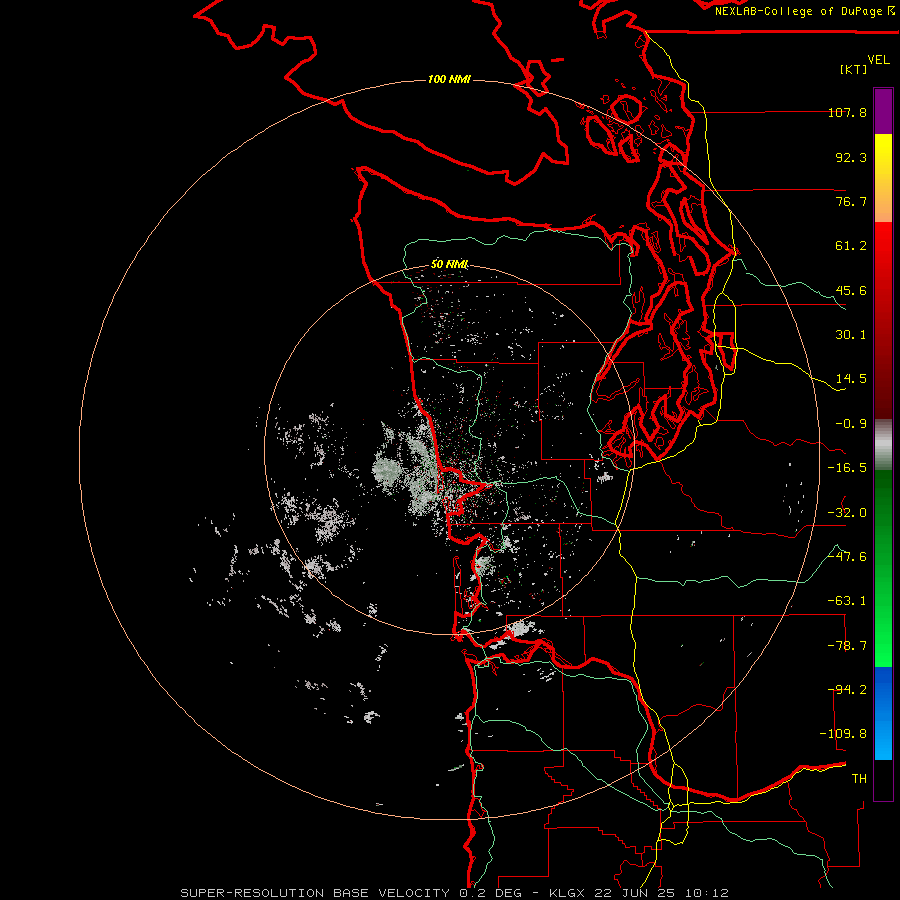Click the 22 JUN 25 10:12 timestamp

(x=662, y=893)
